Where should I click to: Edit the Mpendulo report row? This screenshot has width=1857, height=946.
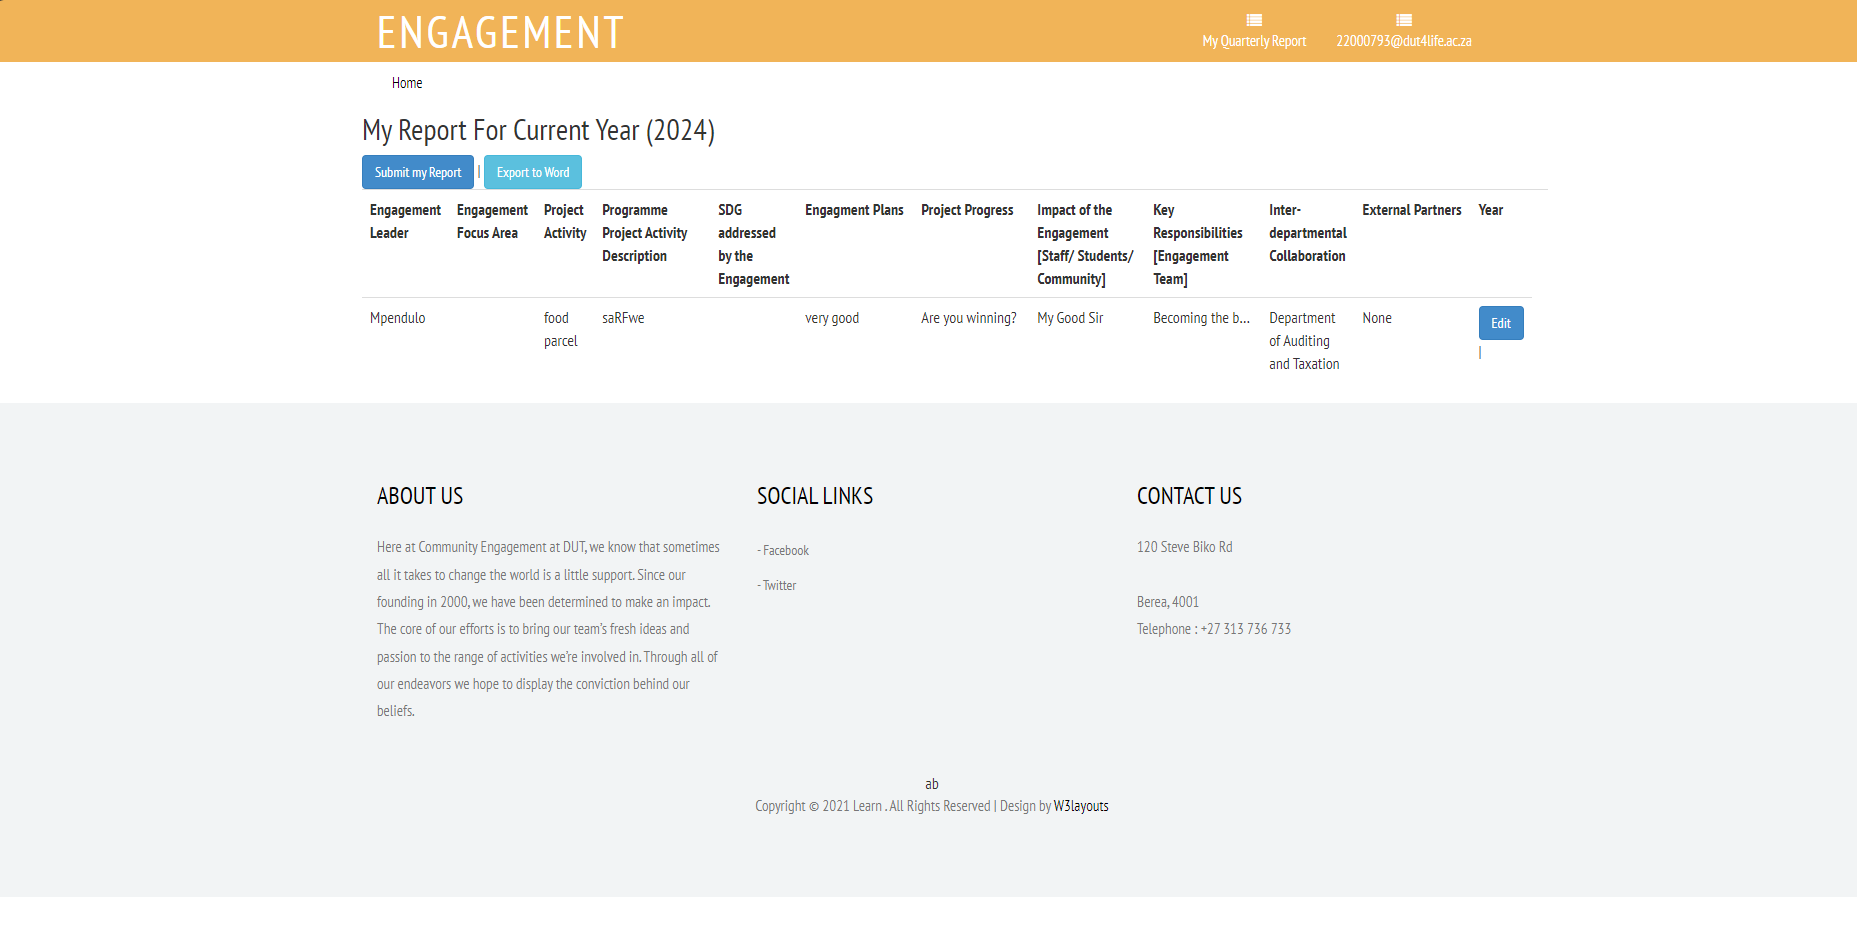tap(1500, 323)
